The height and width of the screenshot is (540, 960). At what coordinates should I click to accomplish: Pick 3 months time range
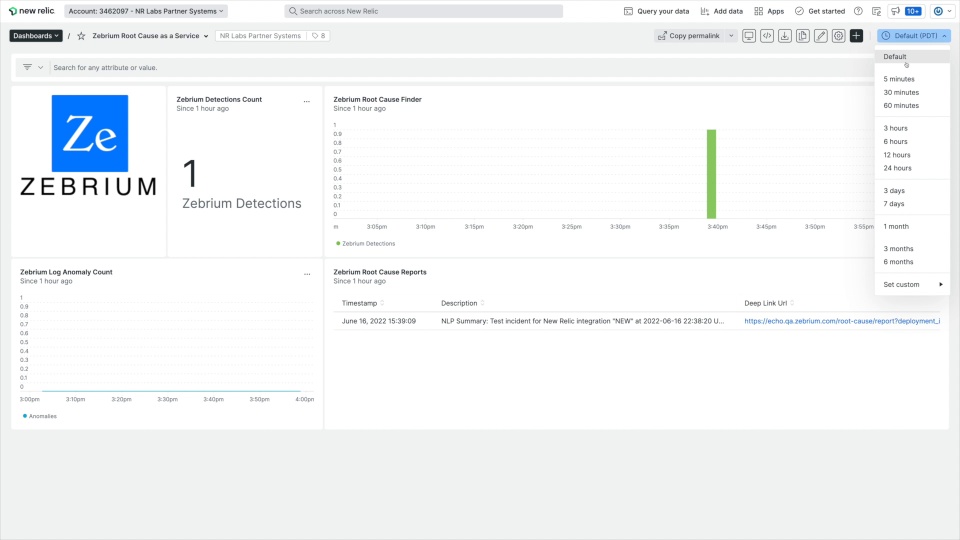[x=912, y=249]
